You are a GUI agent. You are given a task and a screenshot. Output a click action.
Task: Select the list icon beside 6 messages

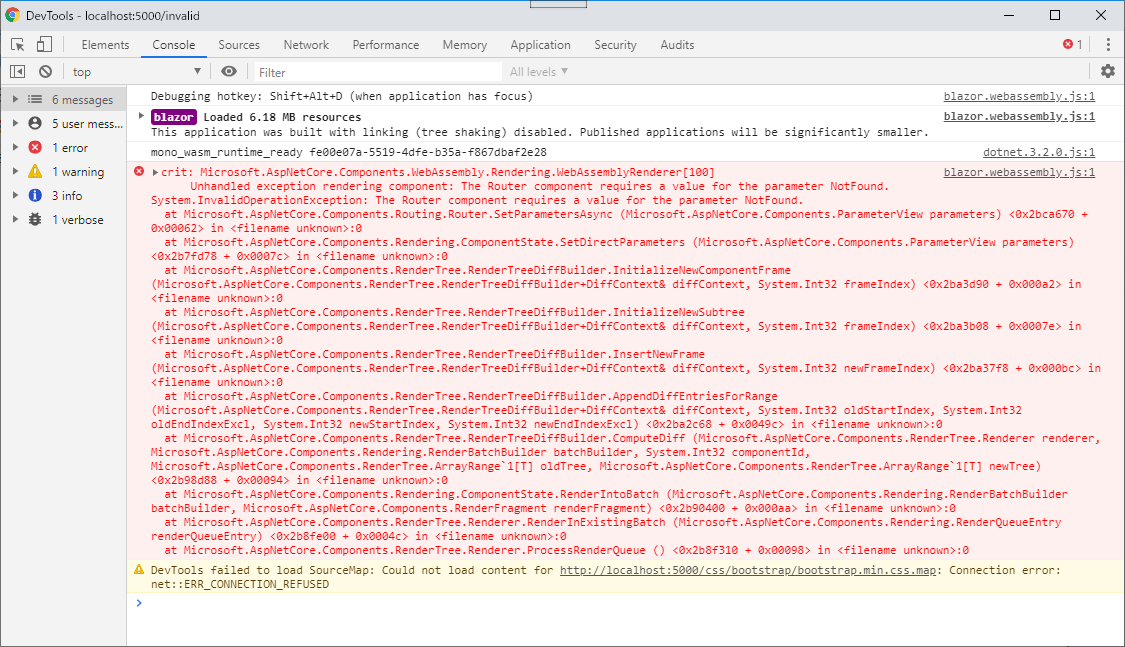[34, 99]
